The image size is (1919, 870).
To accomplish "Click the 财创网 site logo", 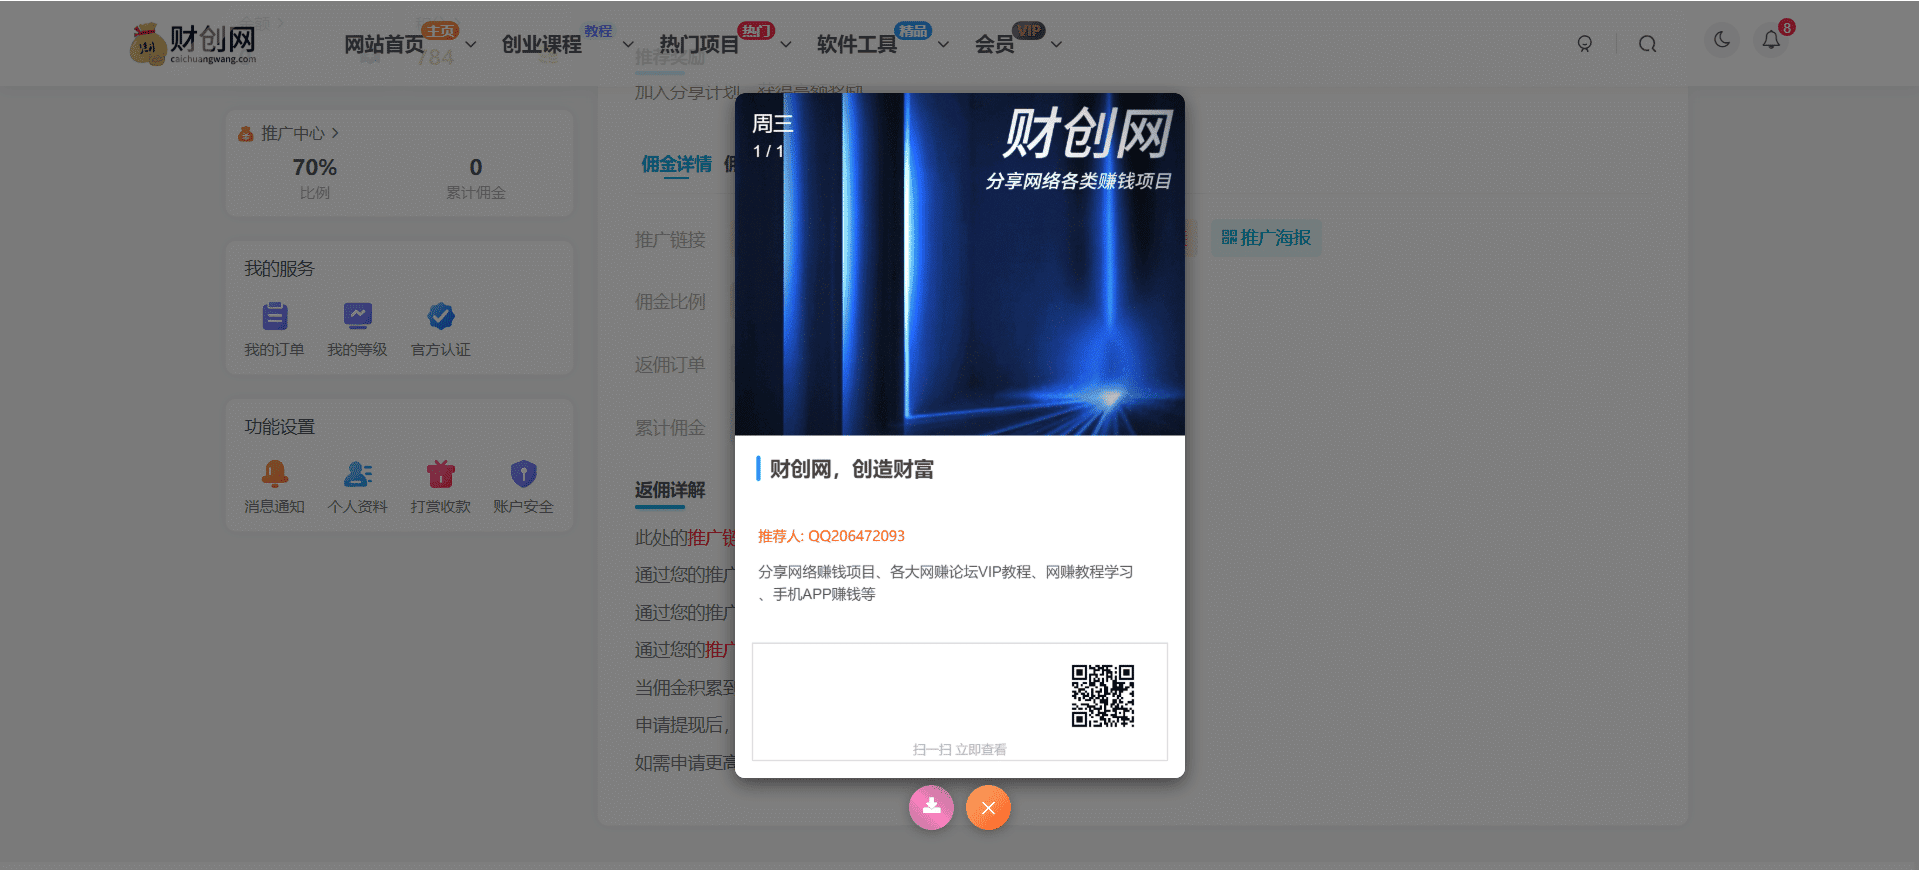I will [194, 44].
